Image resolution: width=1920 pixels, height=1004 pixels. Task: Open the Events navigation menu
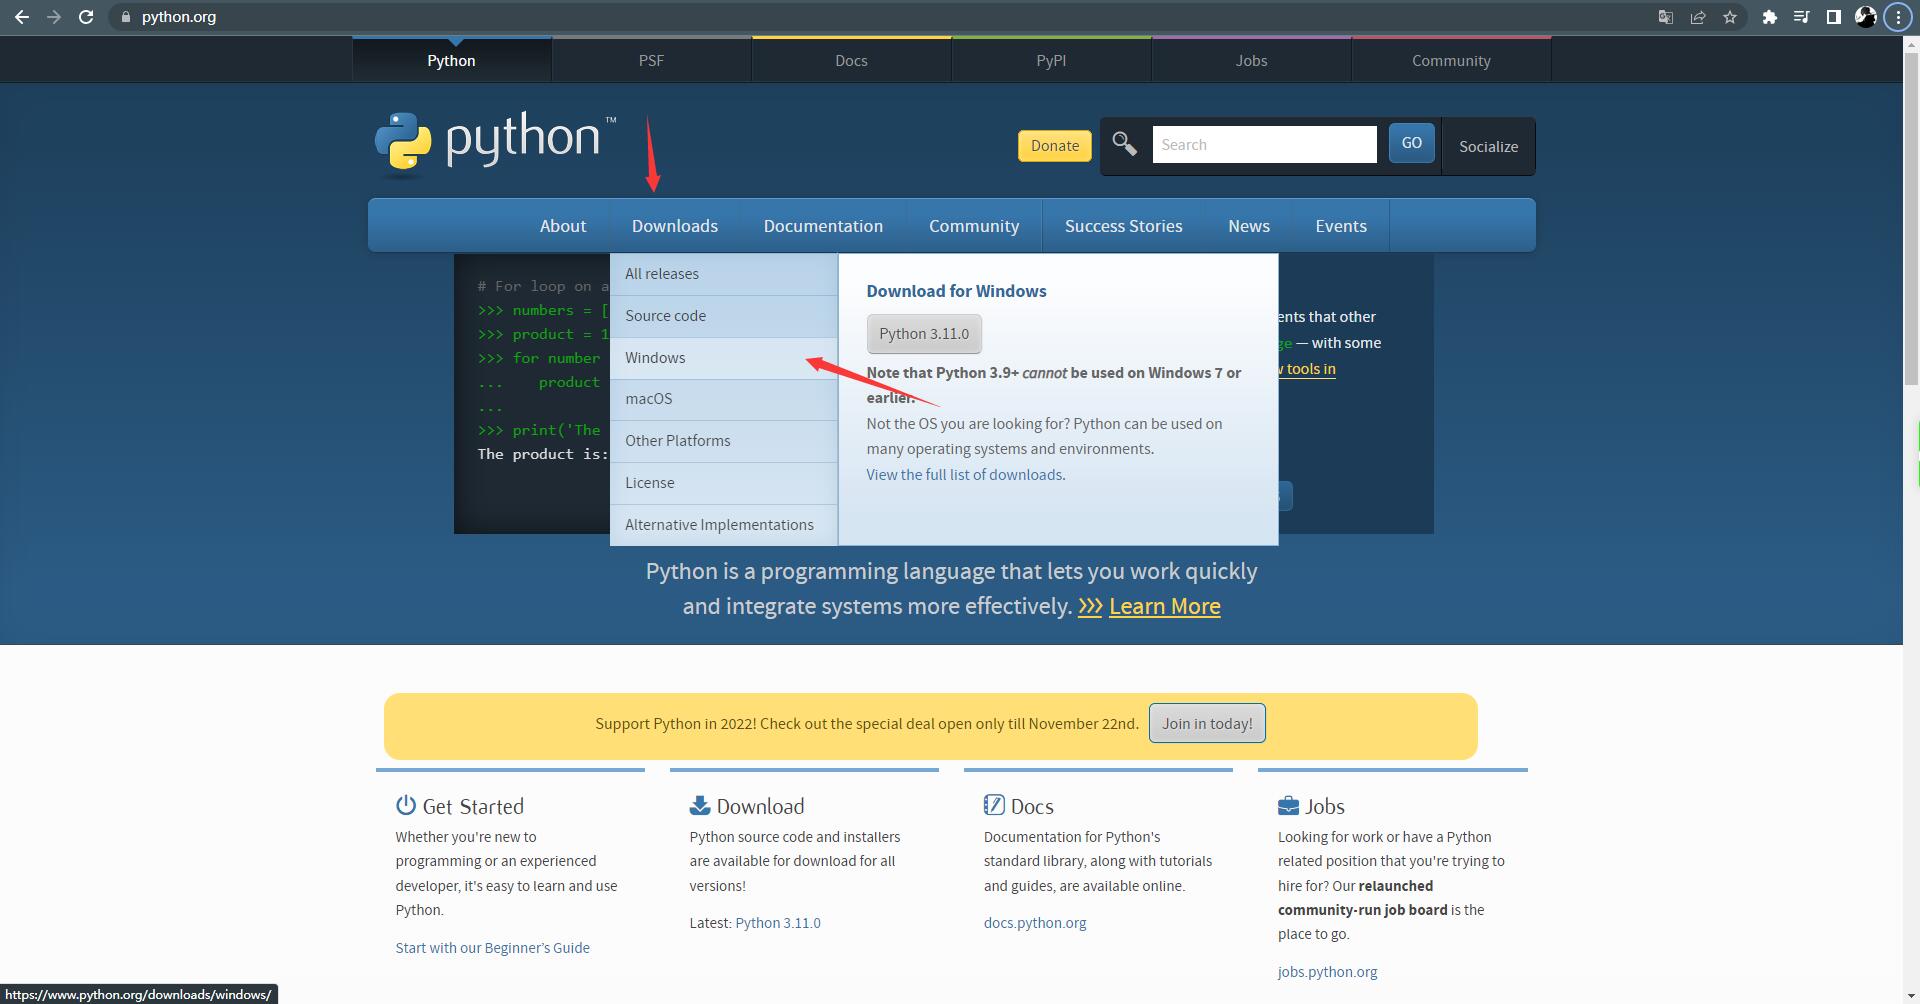pos(1341,226)
